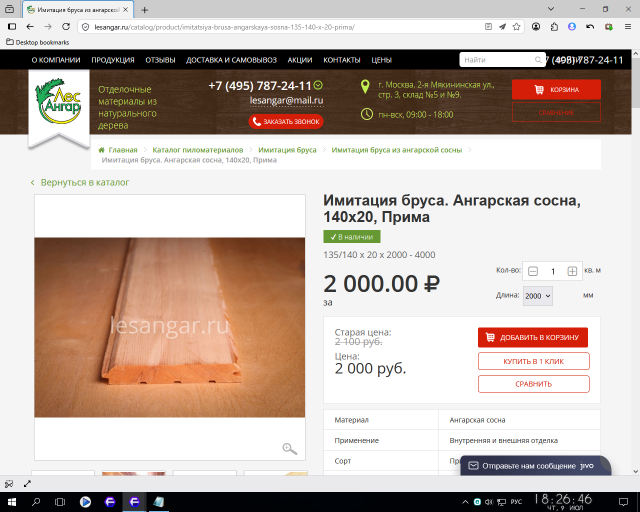The width and height of the screenshot is (640, 512).
Task: Click the blue play-arrow taskbar app
Action: pos(85,501)
